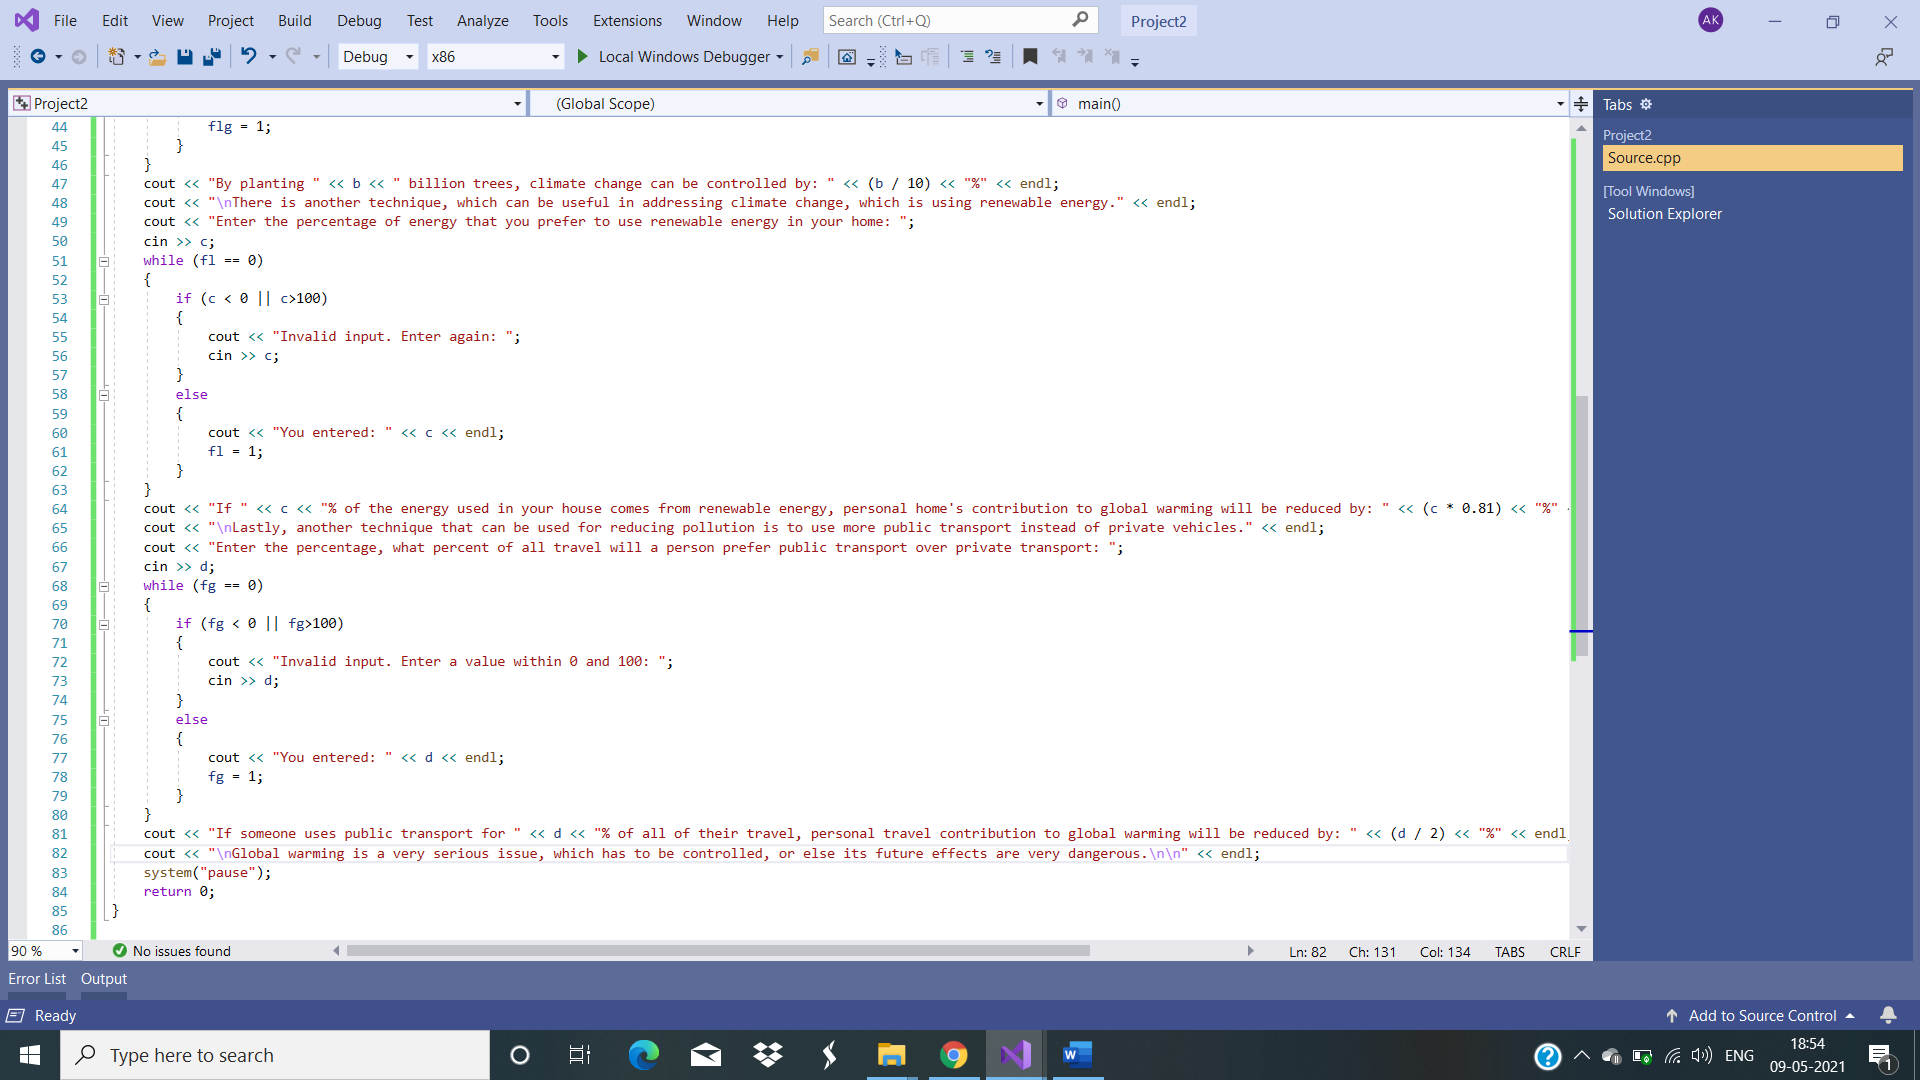Click the horizontal editor scrollbar
Viewport: 1920px width, 1080px height.
coord(717,951)
